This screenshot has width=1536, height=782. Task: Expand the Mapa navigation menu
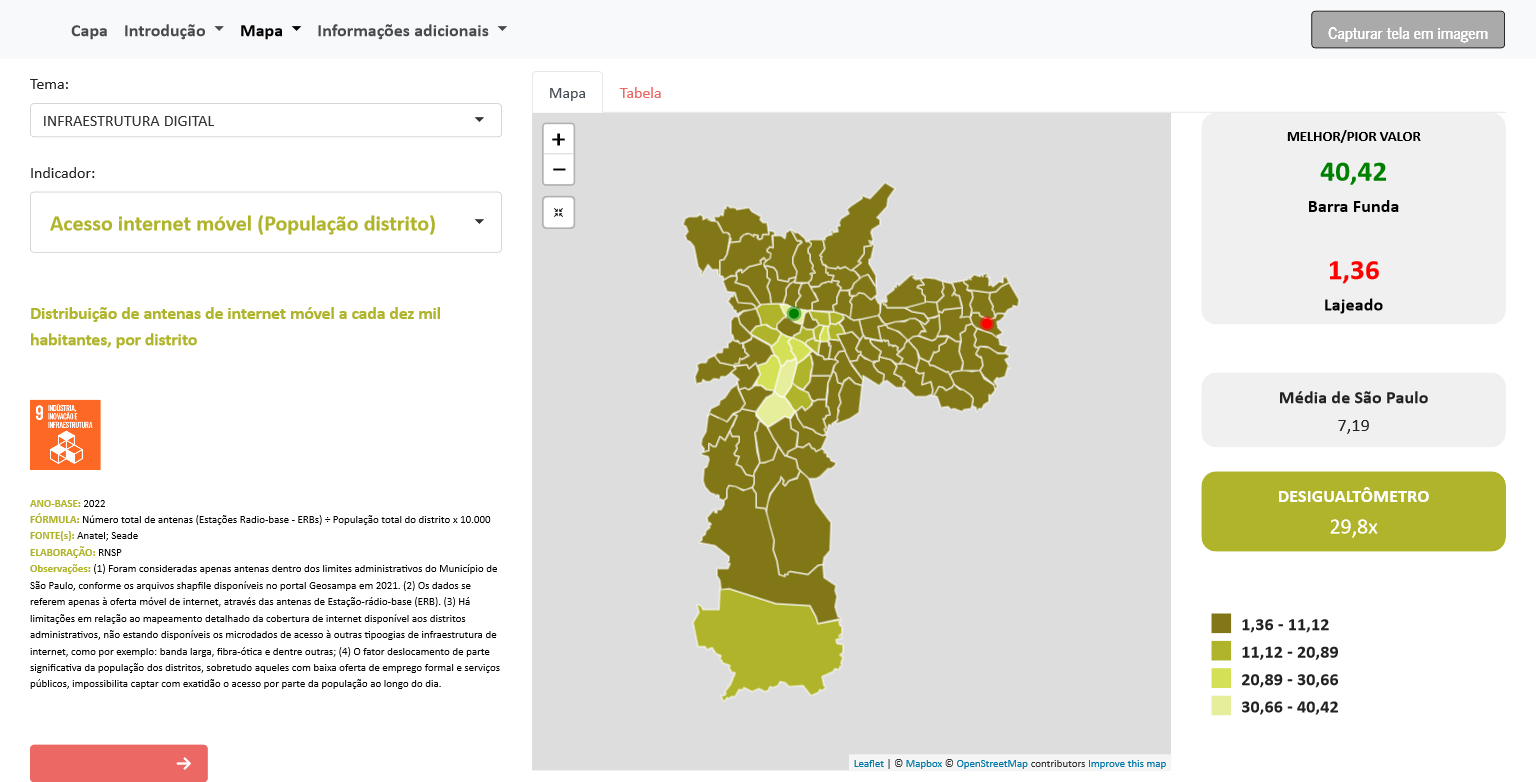point(270,30)
